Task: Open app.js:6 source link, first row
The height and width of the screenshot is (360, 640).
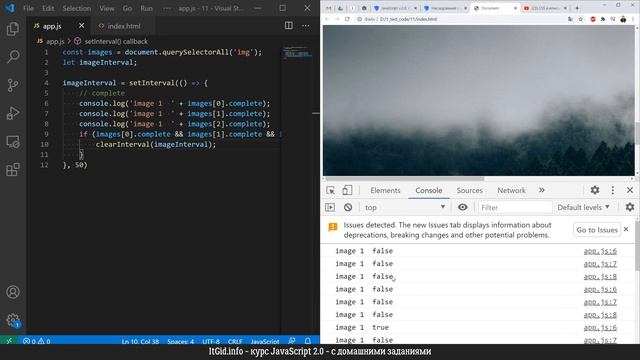Action: click(x=600, y=251)
